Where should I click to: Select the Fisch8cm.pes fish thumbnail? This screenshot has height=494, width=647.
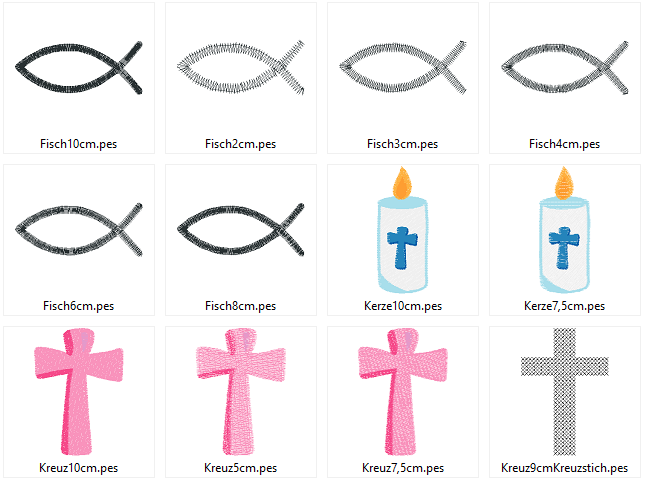pyautogui.click(x=241, y=229)
